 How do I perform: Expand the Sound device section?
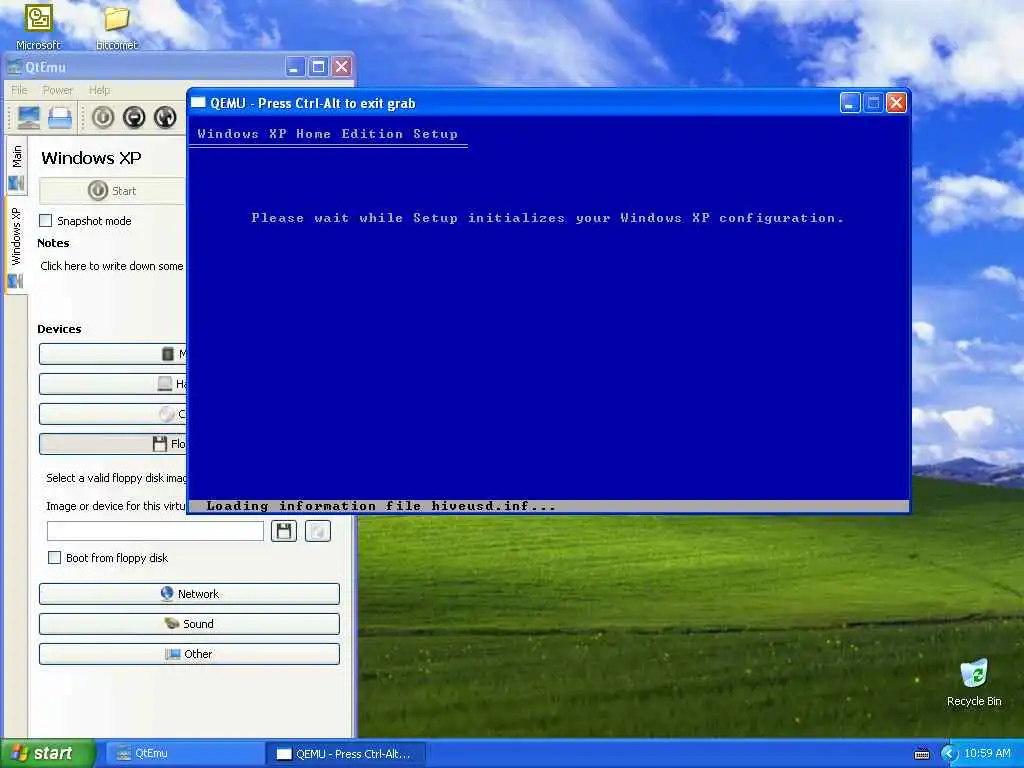click(189, 624)
